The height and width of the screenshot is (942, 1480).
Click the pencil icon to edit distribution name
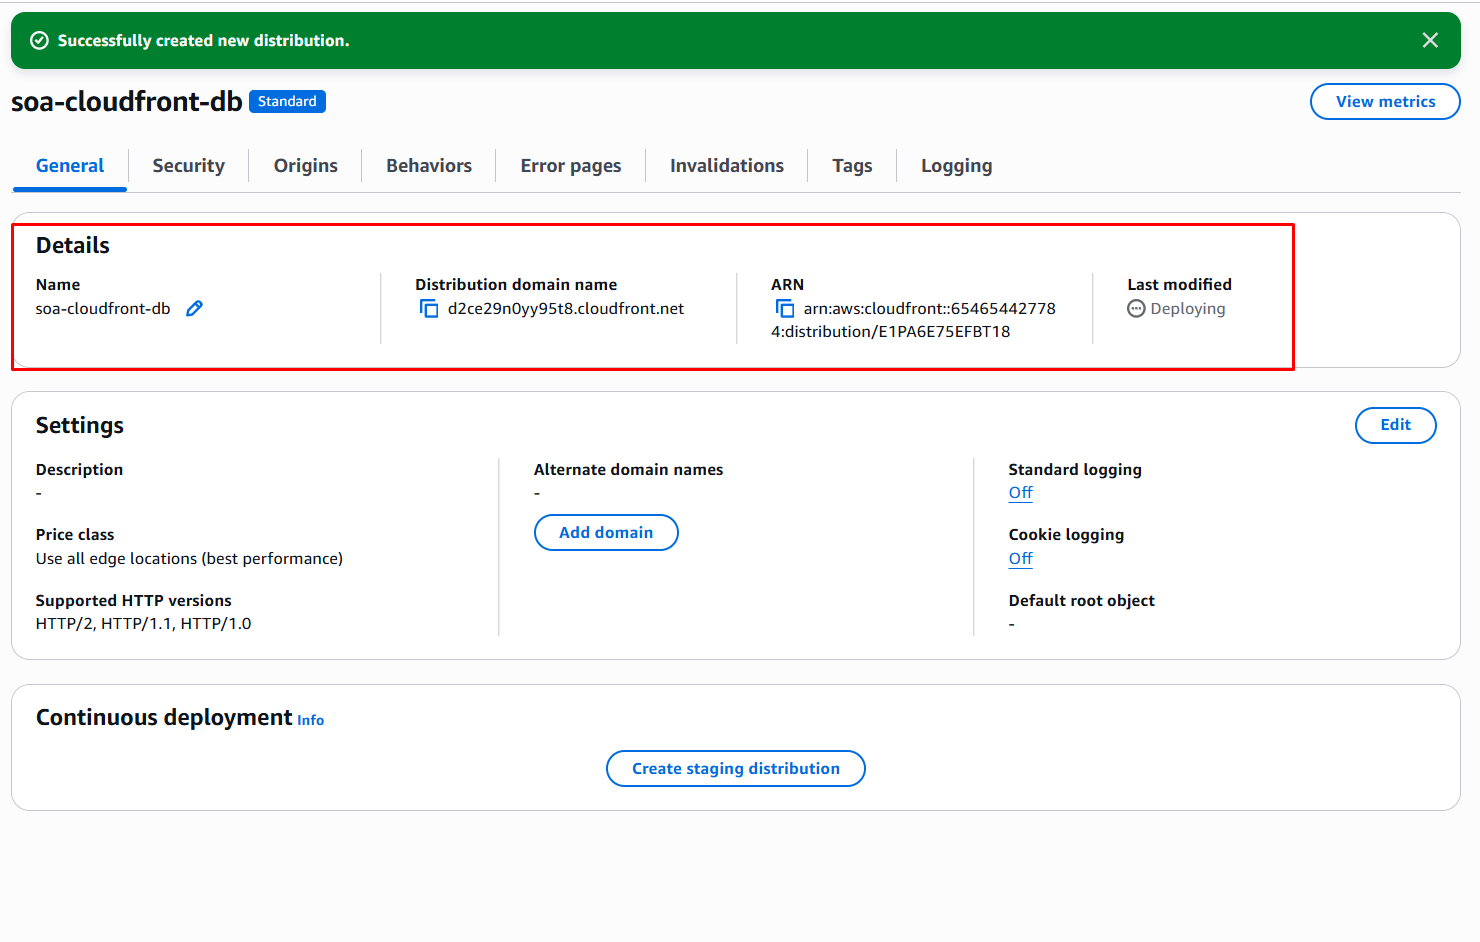194,309
